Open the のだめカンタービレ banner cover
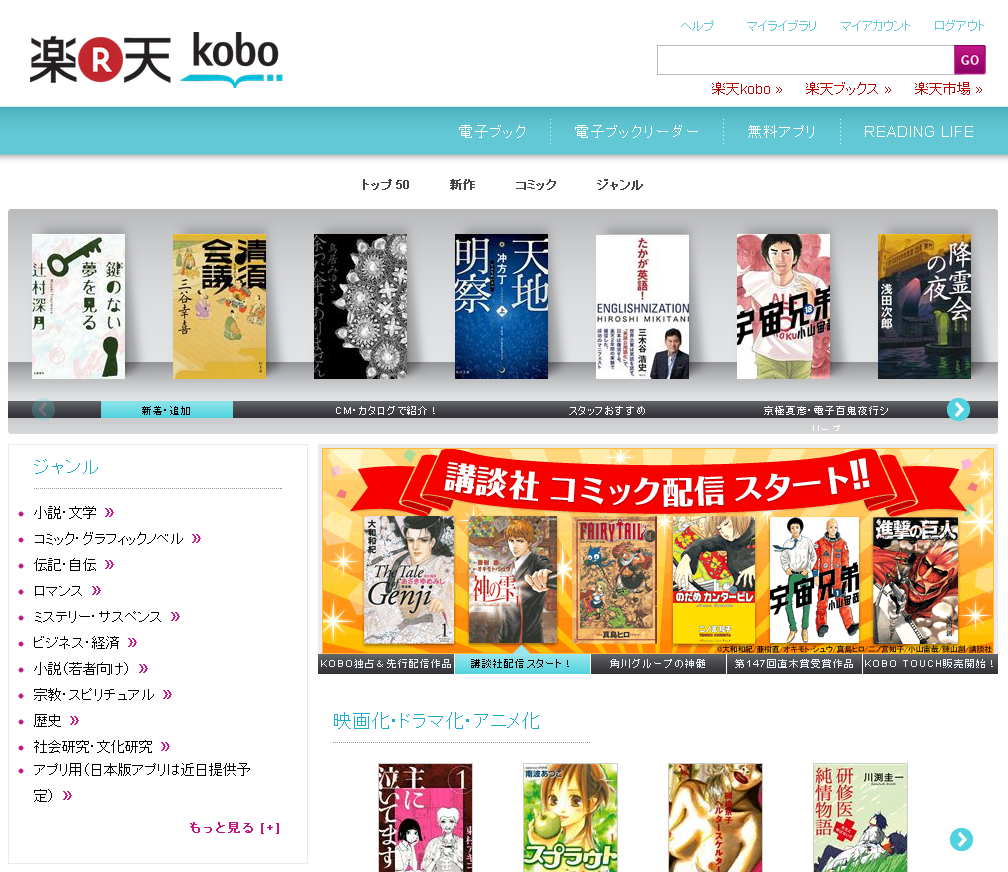1008x872 pixels. pyautogui.click(x=714, y=580)
